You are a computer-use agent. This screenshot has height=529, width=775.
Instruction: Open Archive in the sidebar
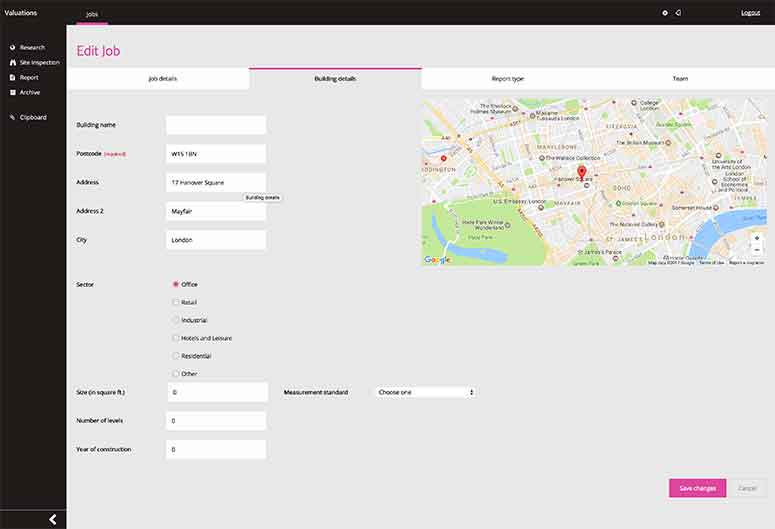click(x=25, y=92)
